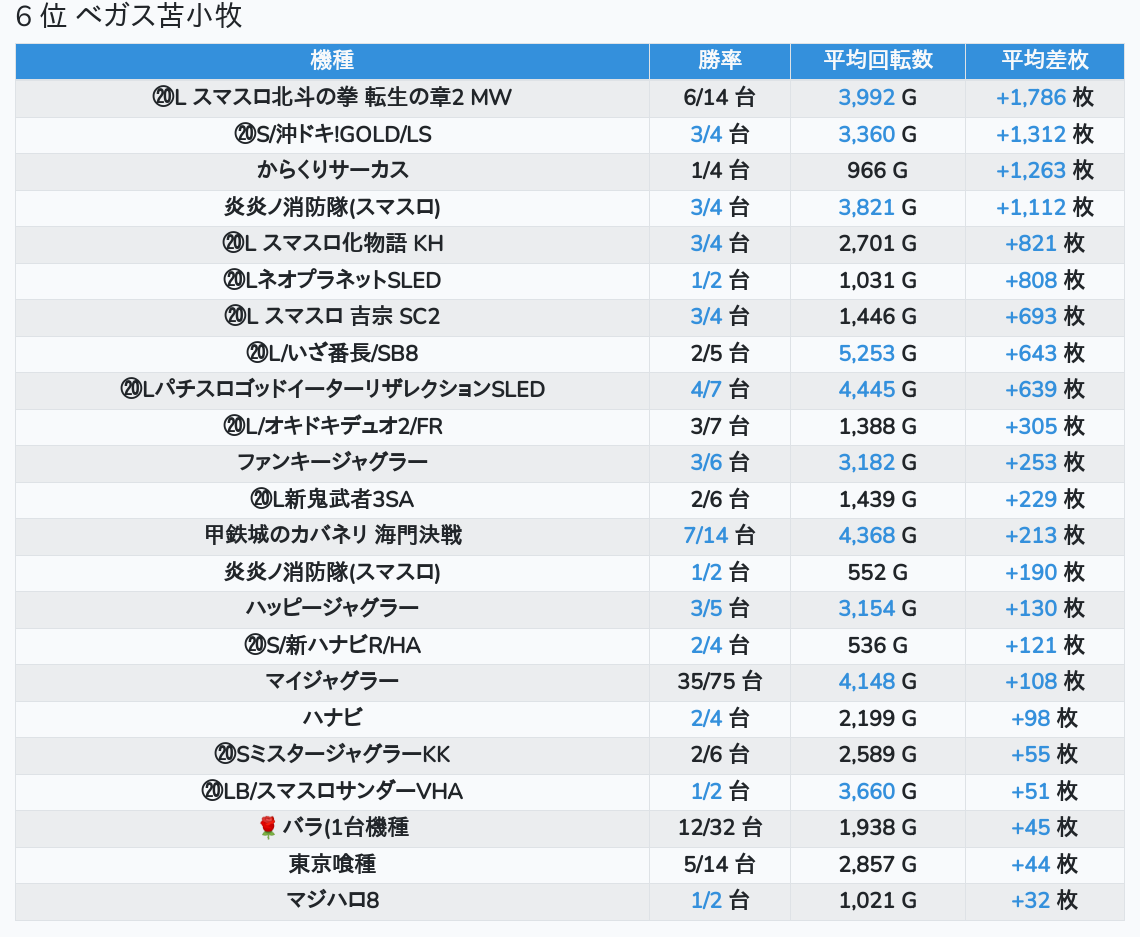Viewport: 1140px width, 937px height.
Task: Click the 35/75 台 win rate cell
Action: coord(719,682)
